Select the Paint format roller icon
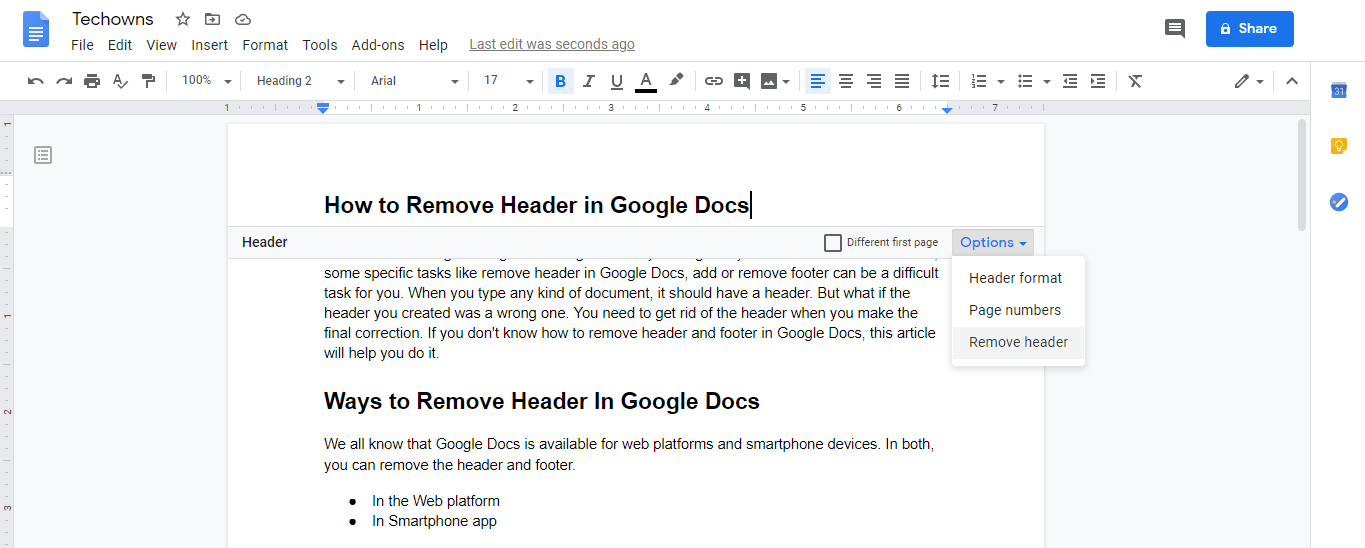 tap(148, 81)
